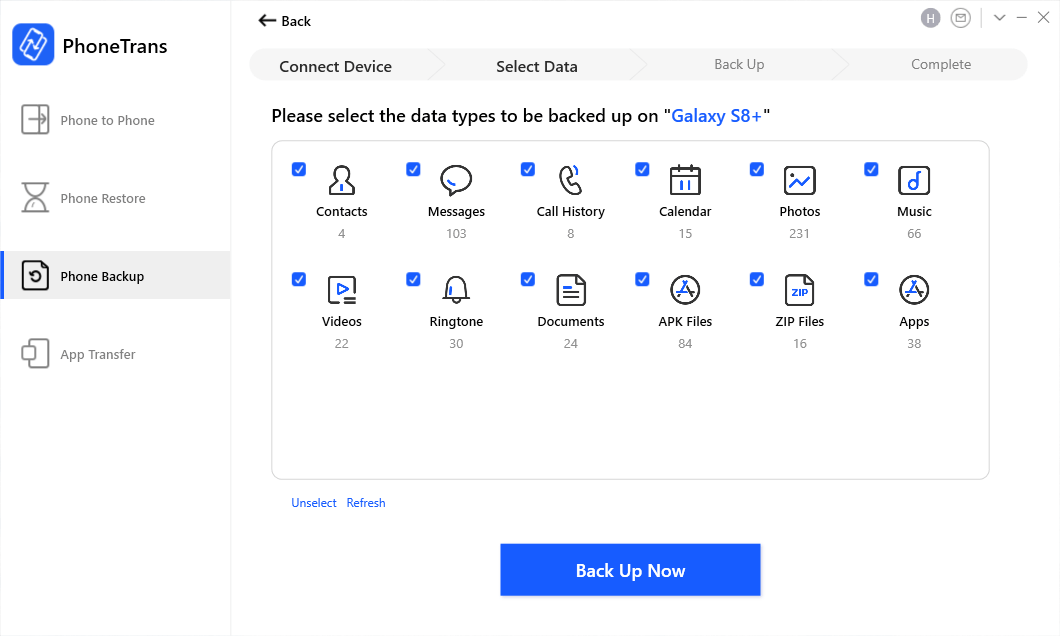The image size is (1060, 636).
Task: Open the mail feedback icon in title bar
Action: [x=961, y=18]
